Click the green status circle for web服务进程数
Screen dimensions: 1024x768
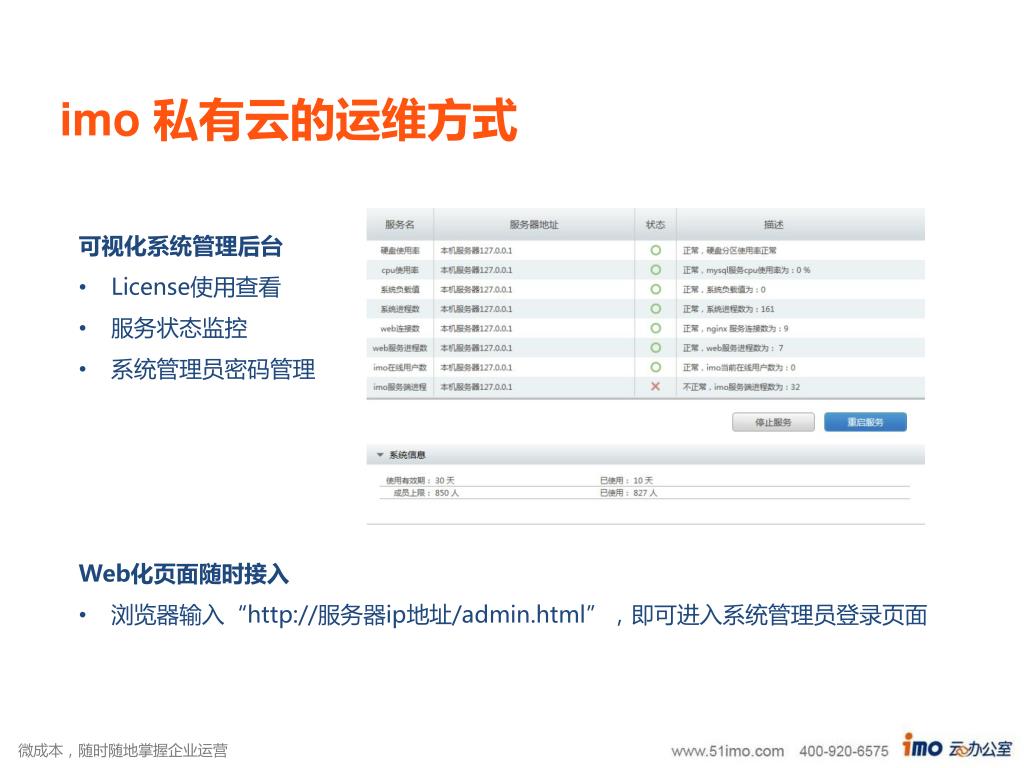(655, 348)
